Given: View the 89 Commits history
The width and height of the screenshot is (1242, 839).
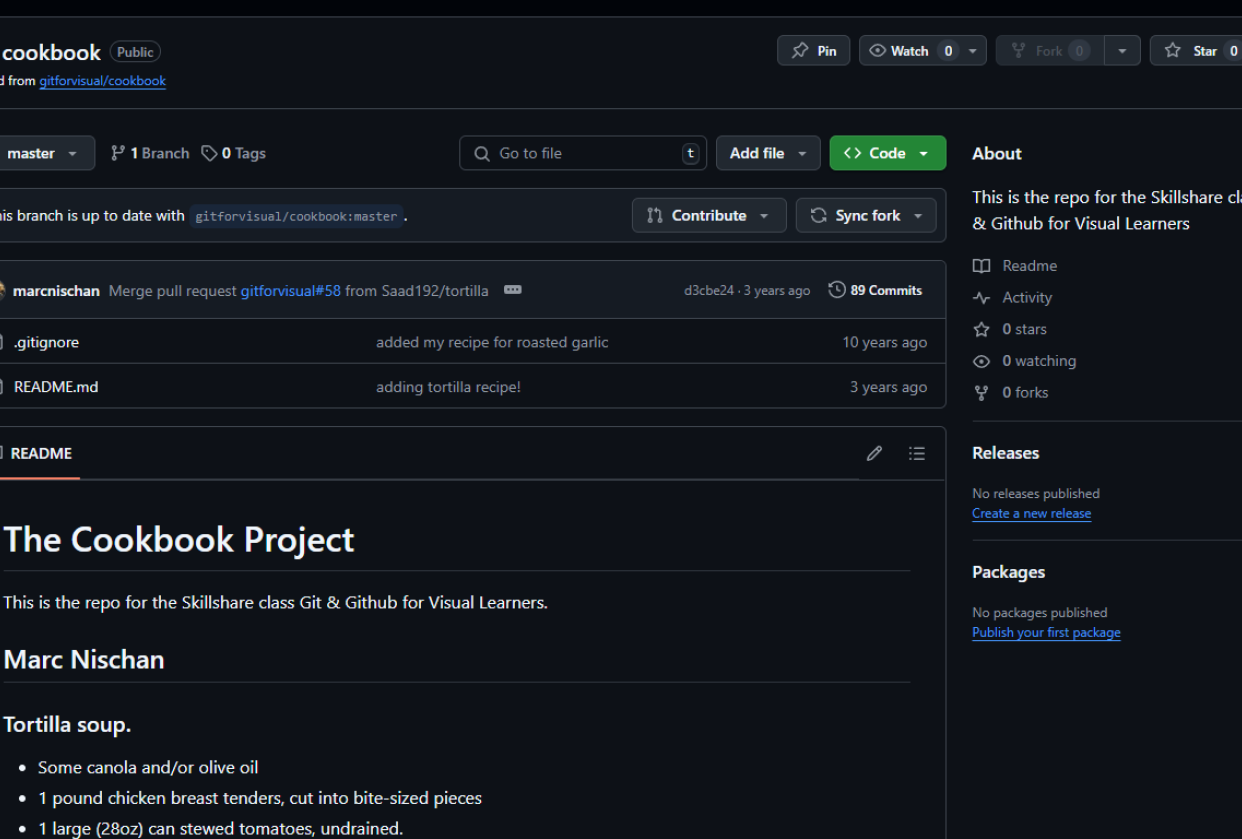Looking at the screenshot, I should click(875, 290).
